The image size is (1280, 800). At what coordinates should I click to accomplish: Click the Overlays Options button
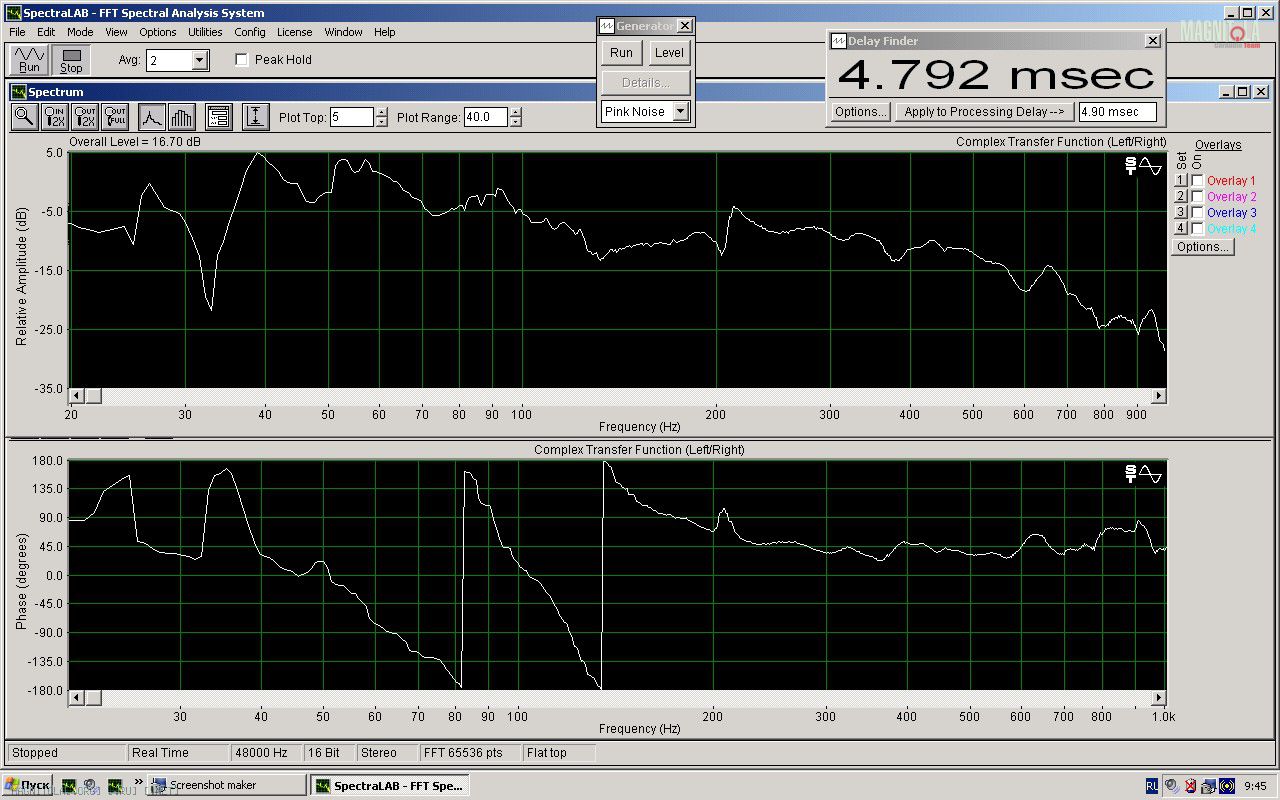pyautogui.click(x=1203, y=247)
